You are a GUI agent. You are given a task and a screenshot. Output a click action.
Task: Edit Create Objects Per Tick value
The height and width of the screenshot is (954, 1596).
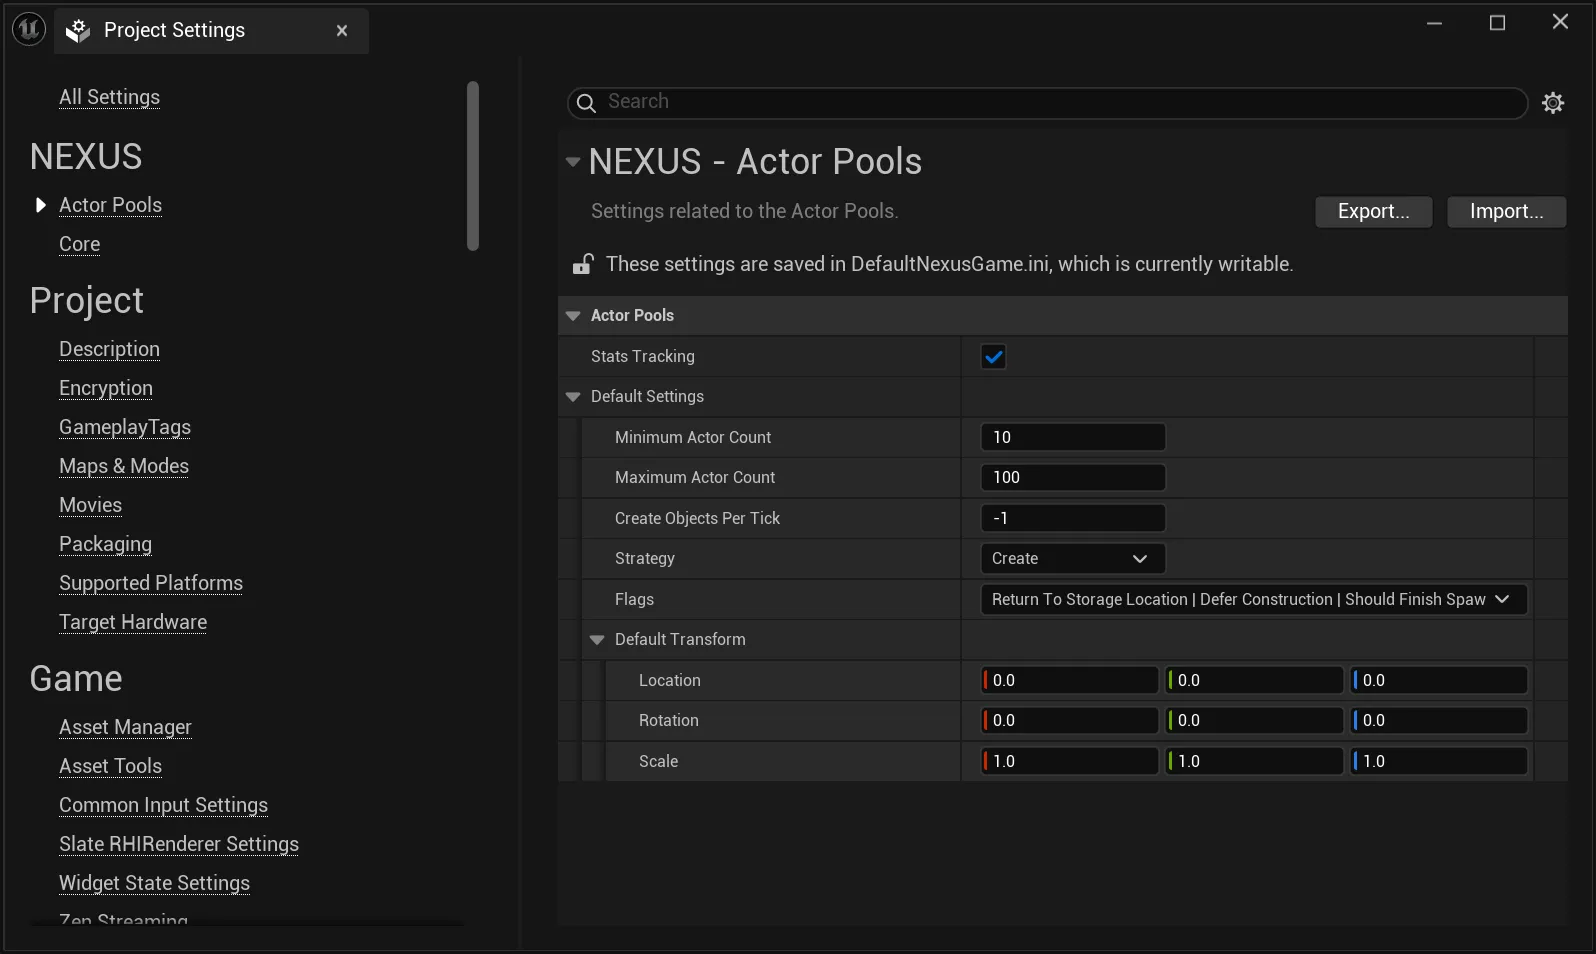click(1073, 519)
